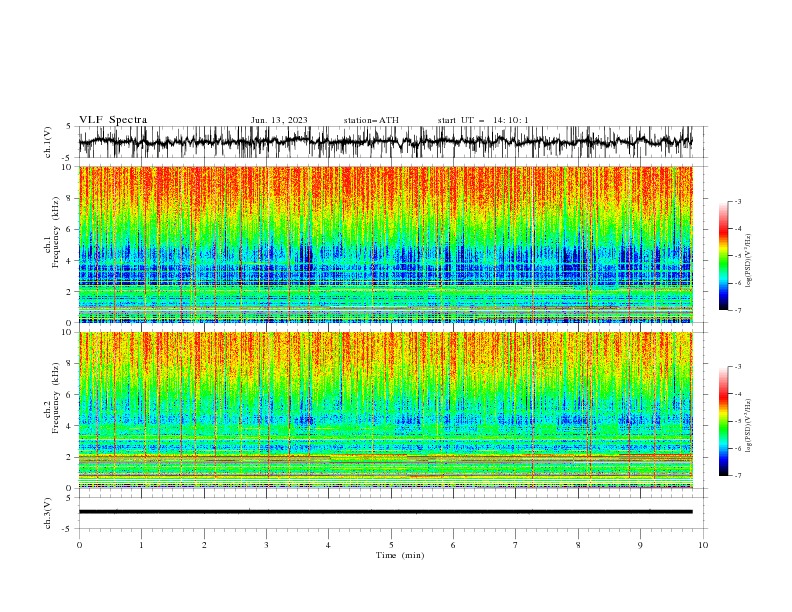
Task: Click the time axis tick label '1'
Action: click(141, 545)
